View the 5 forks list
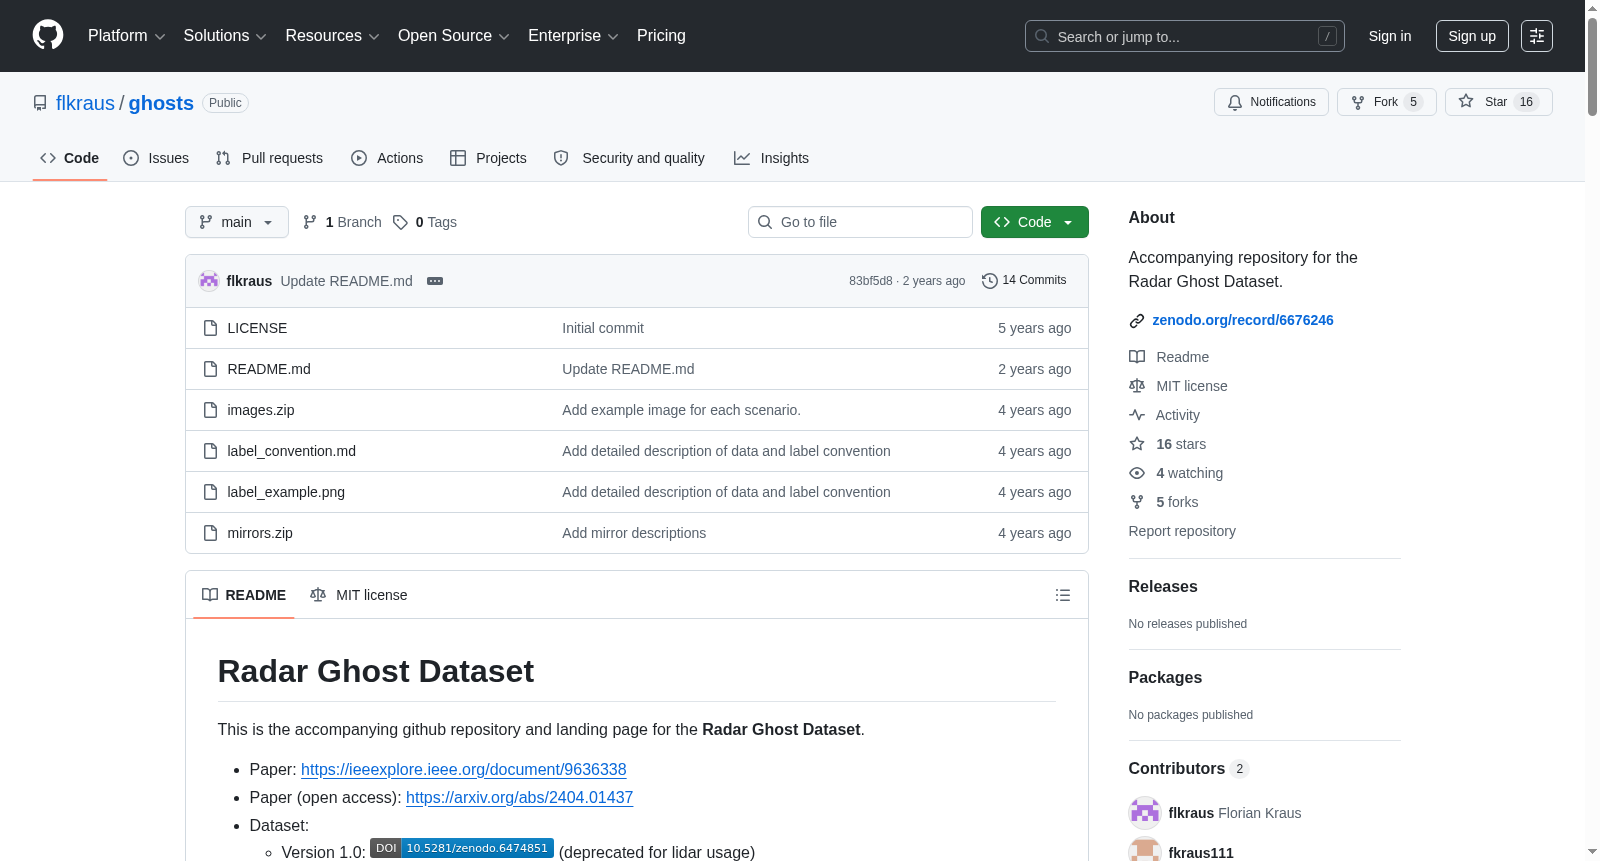The height and width of the screenshot is (861, 1600). [1164, 502]
